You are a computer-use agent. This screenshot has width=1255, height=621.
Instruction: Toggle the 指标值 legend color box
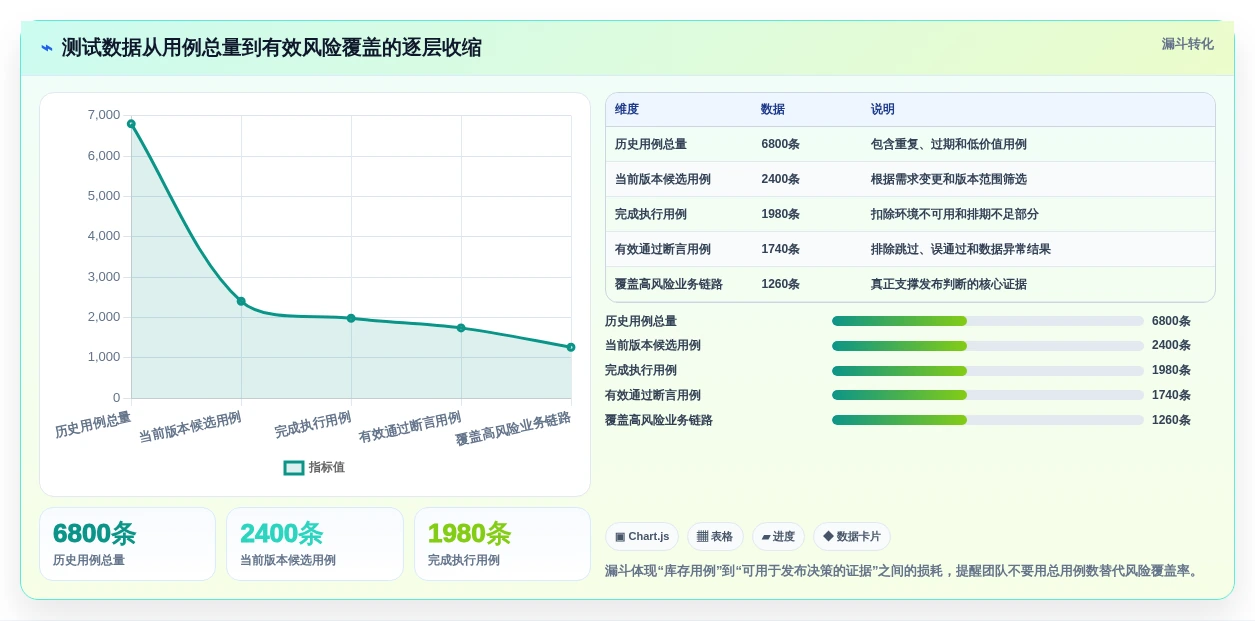(x=294, y=467)
